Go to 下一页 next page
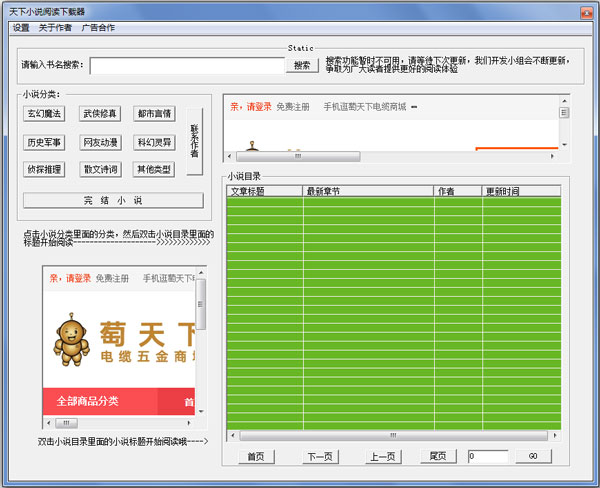600x488 pixels. (319, 456)
